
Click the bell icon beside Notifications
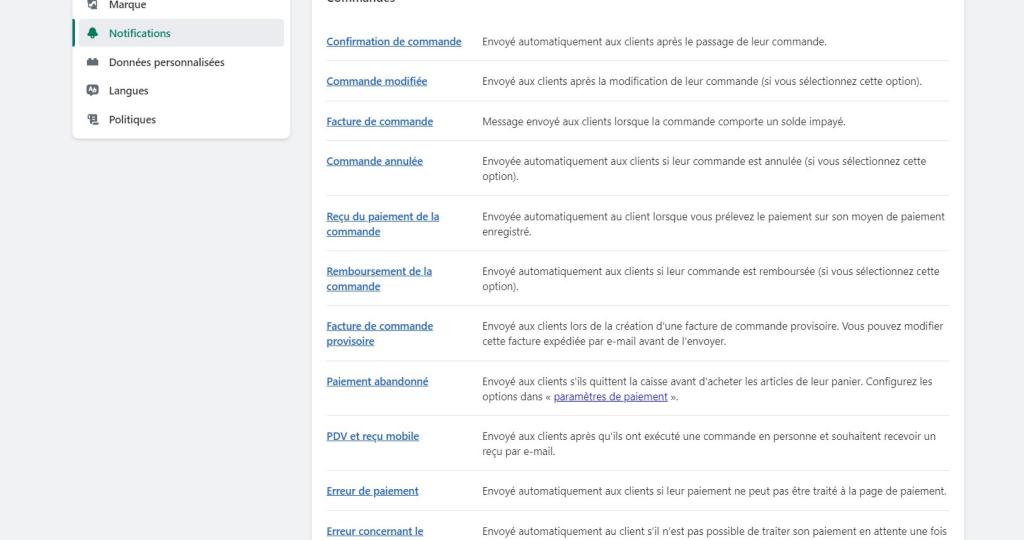click(x=93, y=33)
